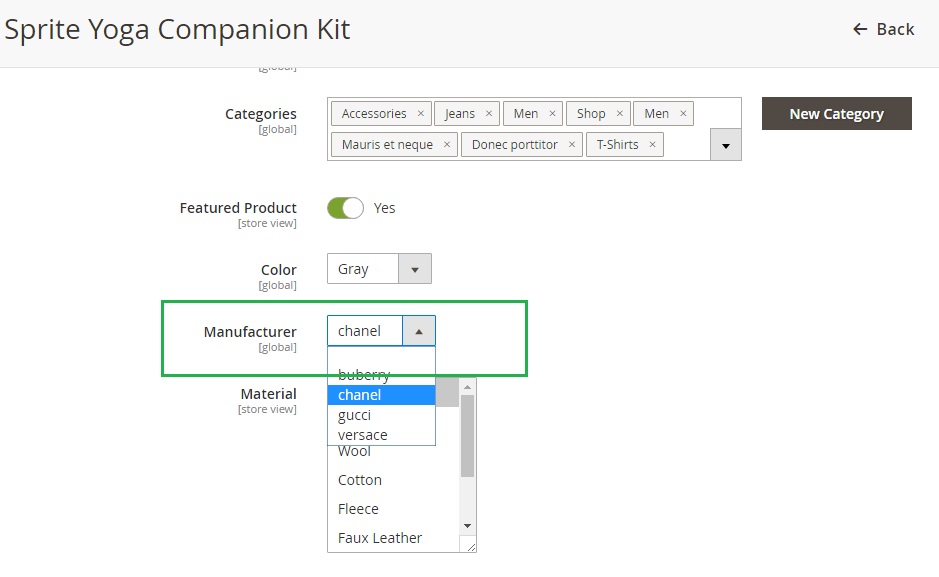
Task: Collapse the Manufacturer dropdown
Action: point(418,331)
